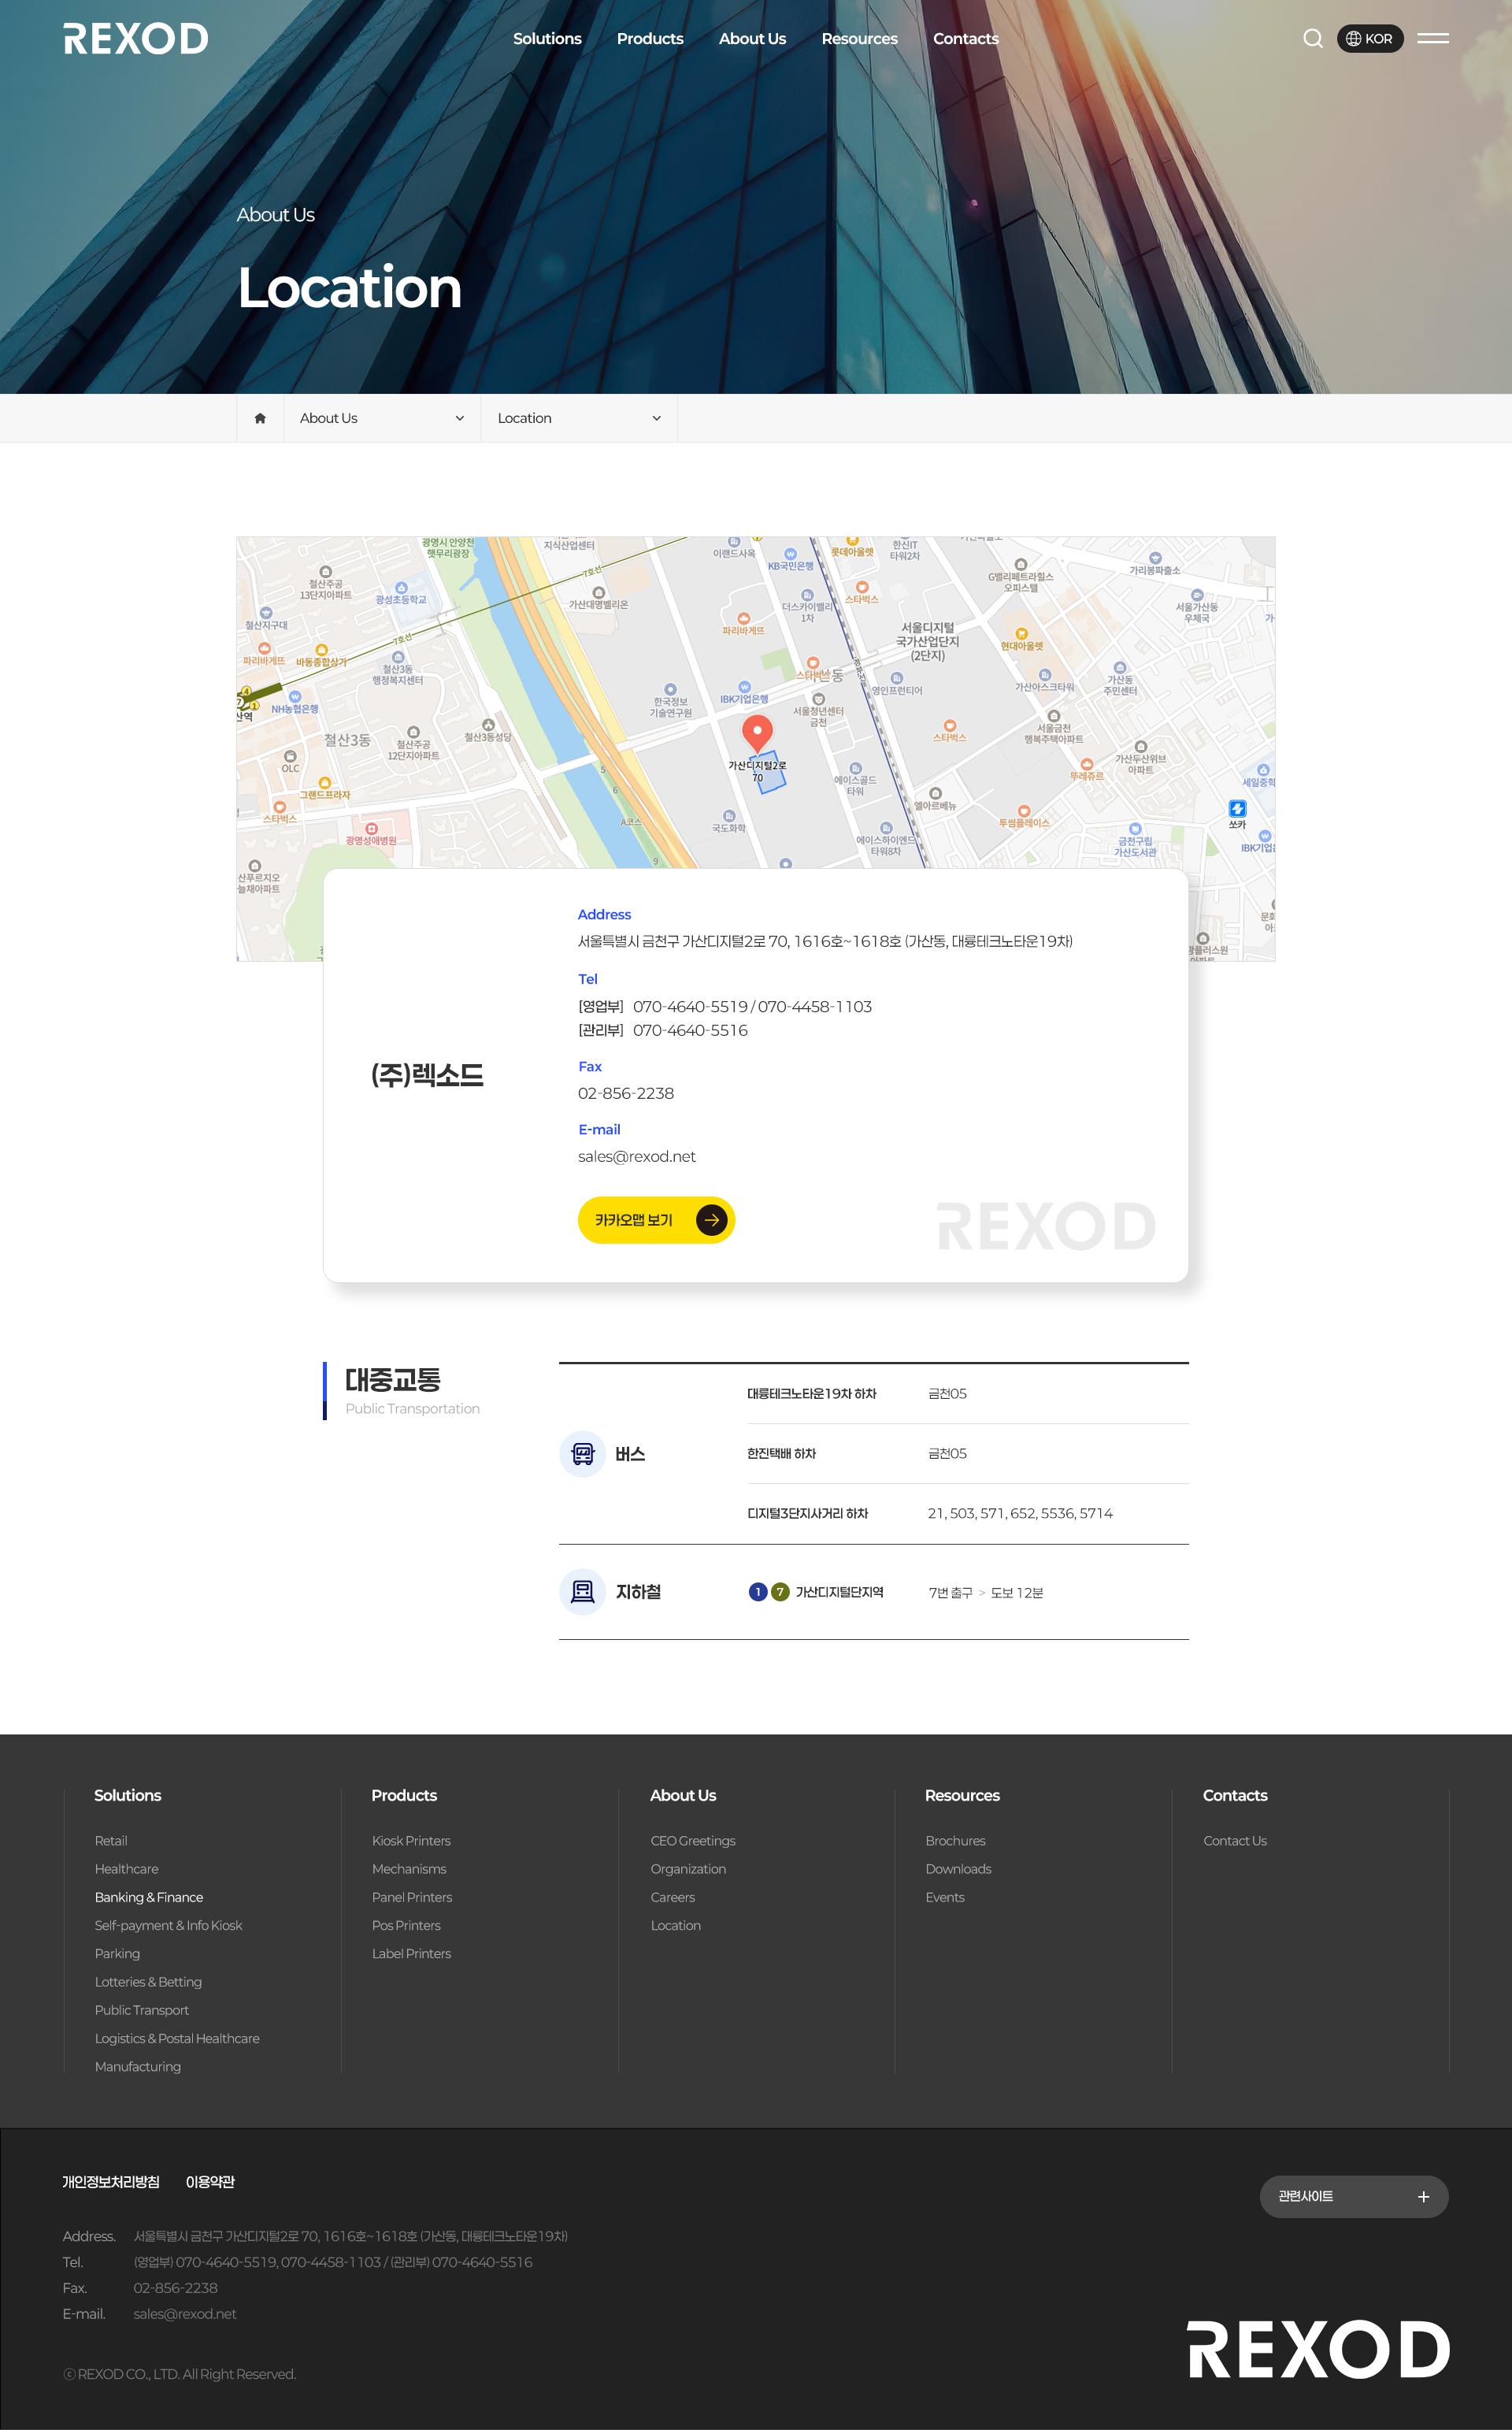Click the 서울디지털 국가산업단지 label on map

point(927,641)
